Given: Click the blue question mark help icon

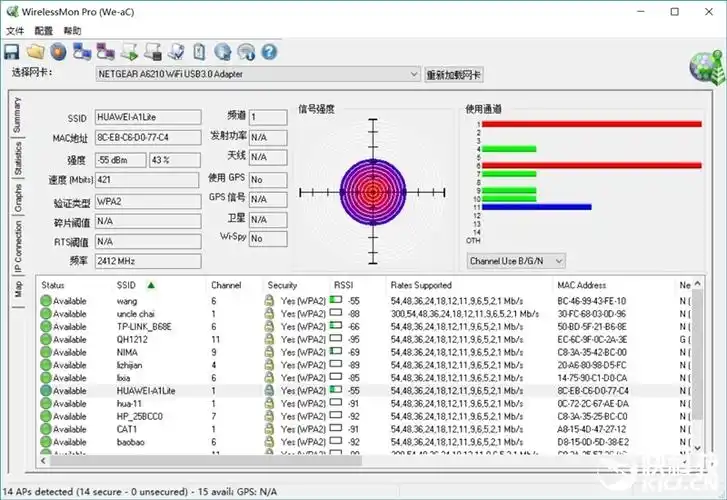Looking at the screenshot, I should point(269,51).
